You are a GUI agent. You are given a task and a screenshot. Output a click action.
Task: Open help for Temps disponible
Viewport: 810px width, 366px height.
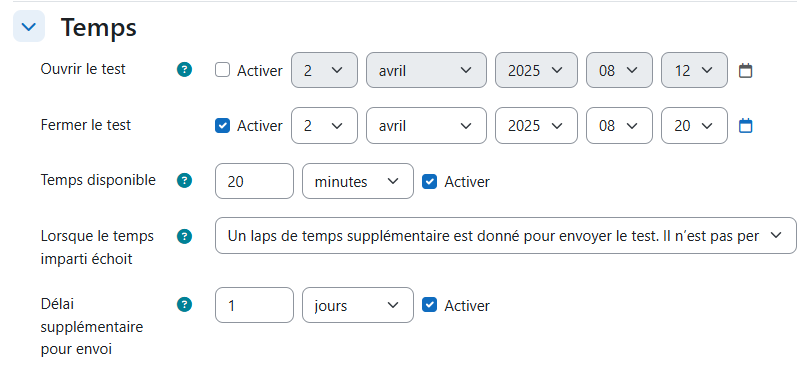pyautogui.click(x=184, y=181)
